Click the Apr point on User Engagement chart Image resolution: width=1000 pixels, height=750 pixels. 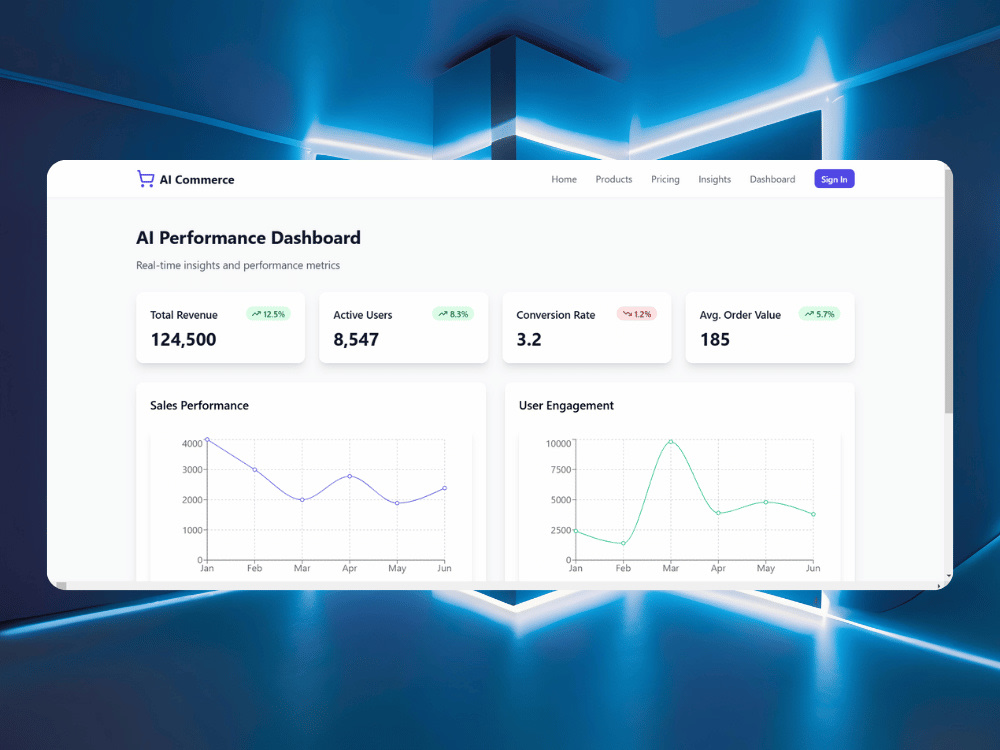click(718, 513)
